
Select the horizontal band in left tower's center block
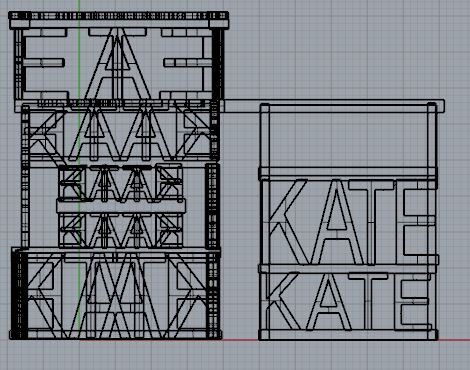click(121, 206)
